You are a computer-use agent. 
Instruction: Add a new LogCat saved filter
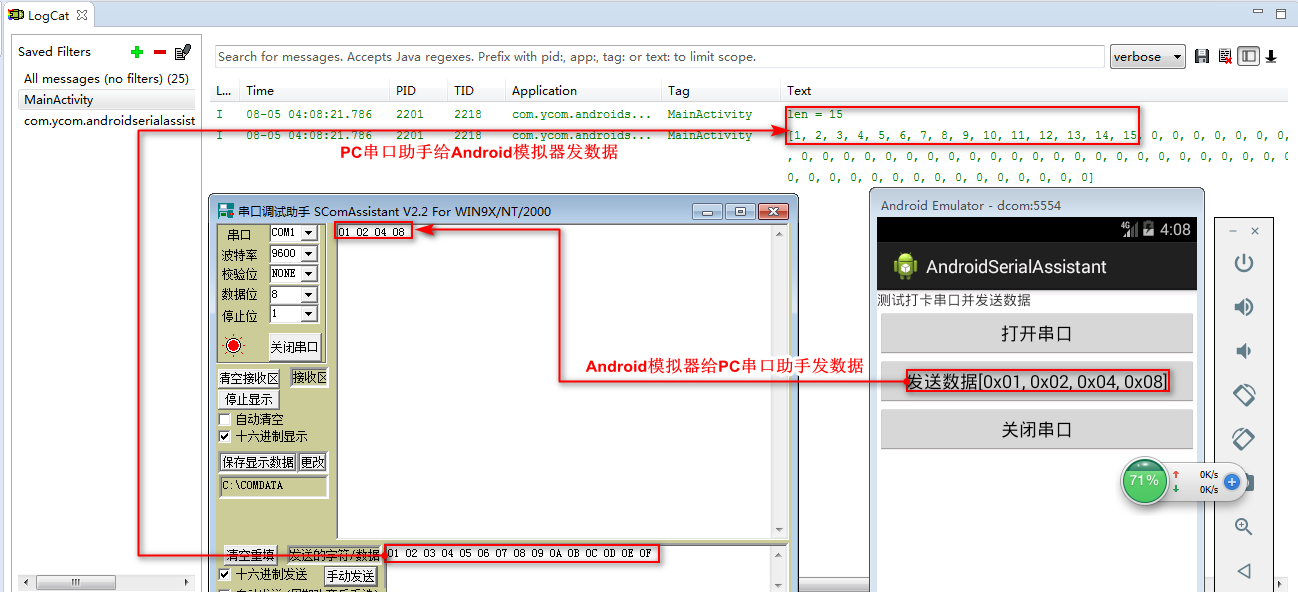137,52
